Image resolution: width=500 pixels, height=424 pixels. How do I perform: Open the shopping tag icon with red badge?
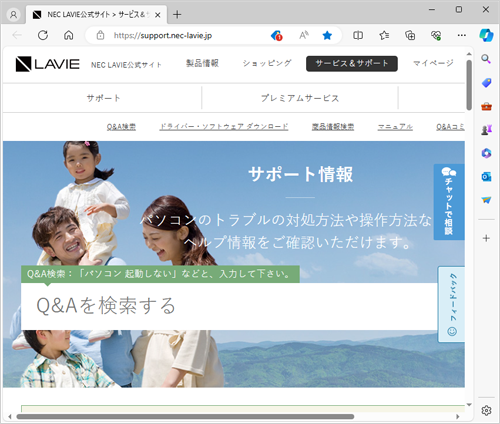click(x=276, y=35)
